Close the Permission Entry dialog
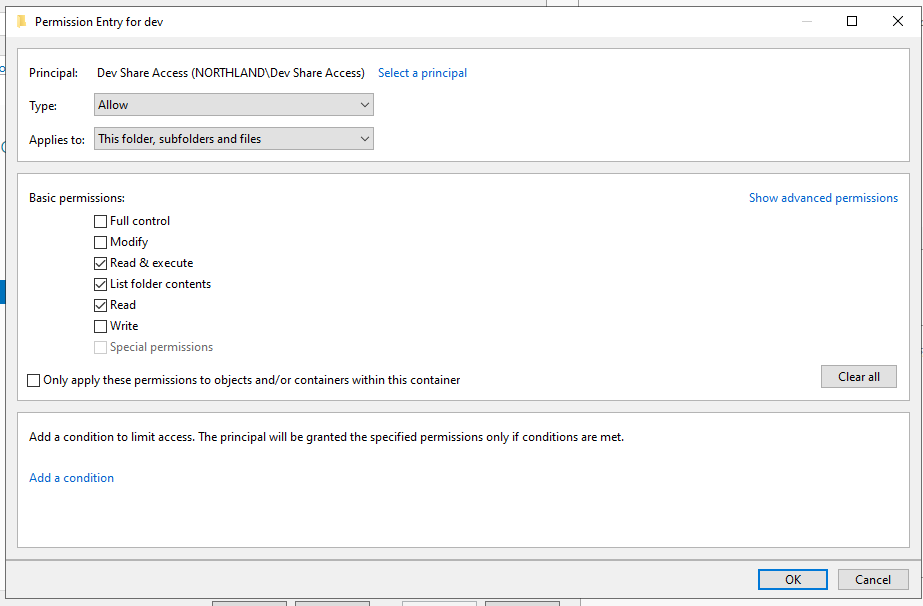923x606 pixels. click(897, 21)
